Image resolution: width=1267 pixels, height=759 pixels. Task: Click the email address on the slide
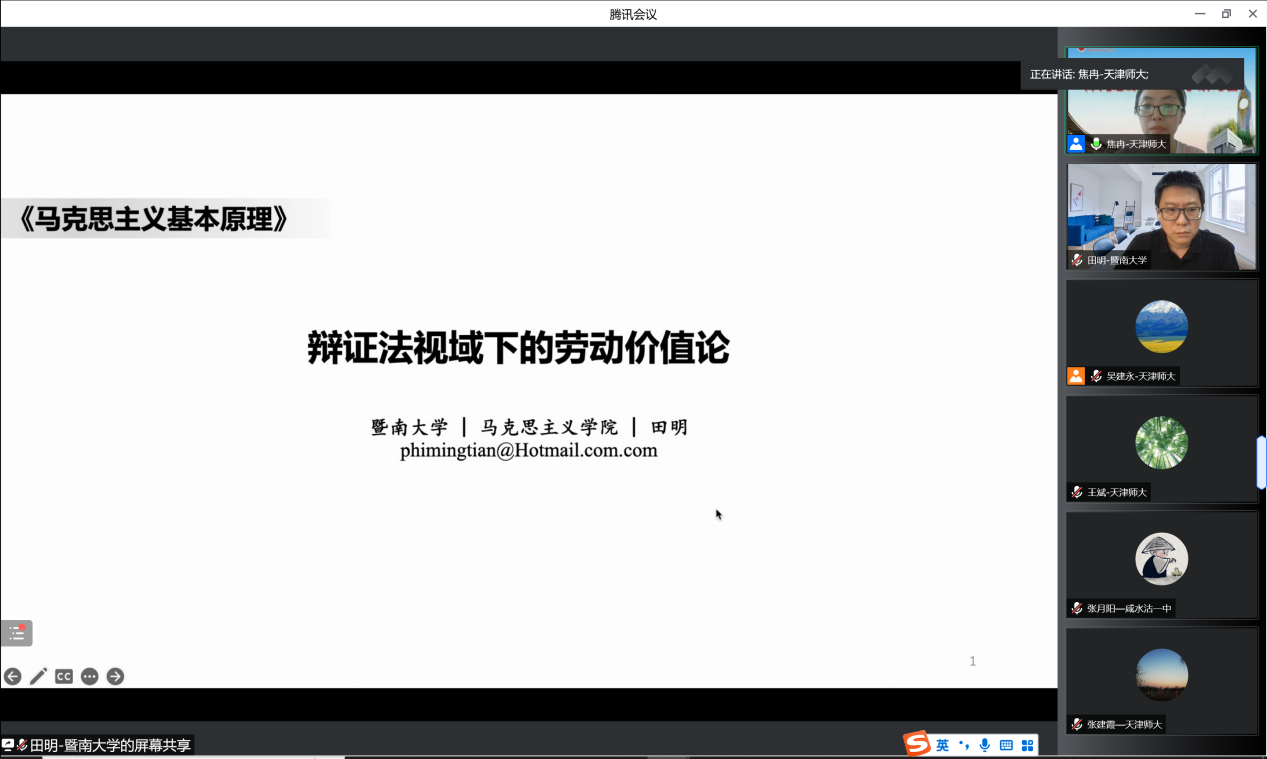click(x=528, y=450)
